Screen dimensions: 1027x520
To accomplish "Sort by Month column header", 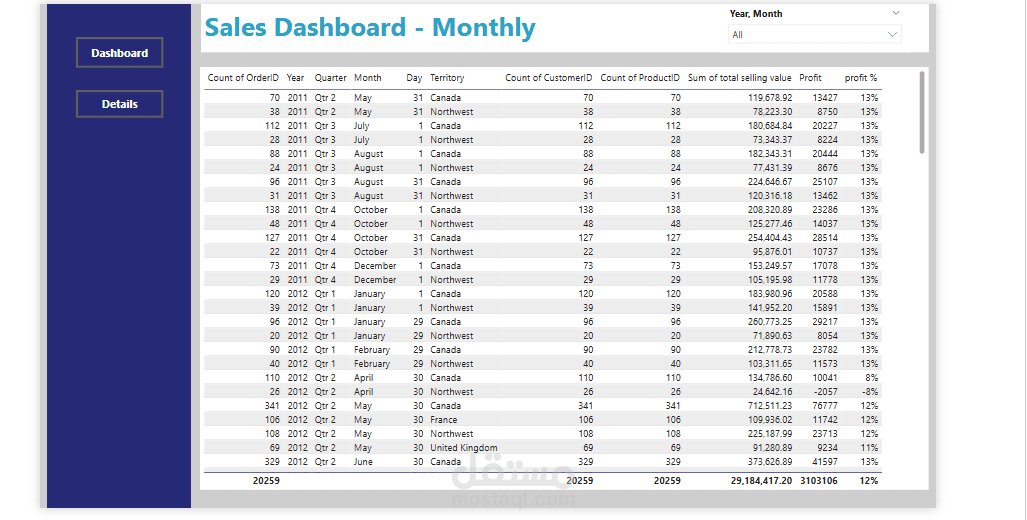I will pos(367,78).
